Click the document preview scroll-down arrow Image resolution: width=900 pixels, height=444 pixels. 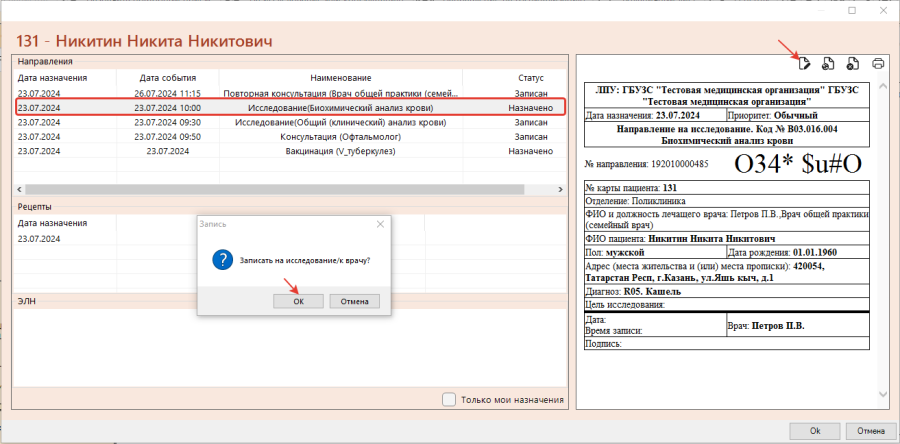(x=883, y=394)
